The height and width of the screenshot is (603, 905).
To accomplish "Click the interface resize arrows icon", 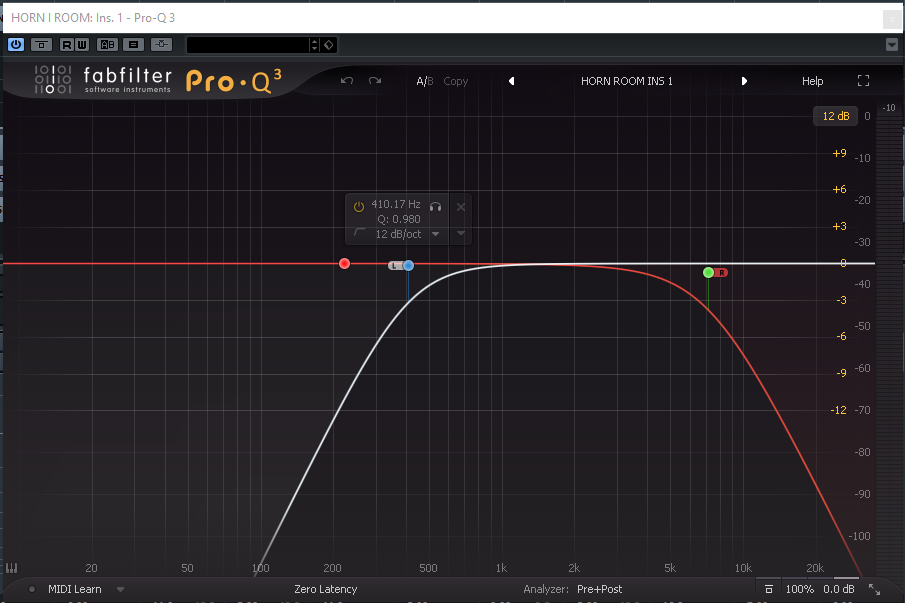I will (x=874, y=589).
